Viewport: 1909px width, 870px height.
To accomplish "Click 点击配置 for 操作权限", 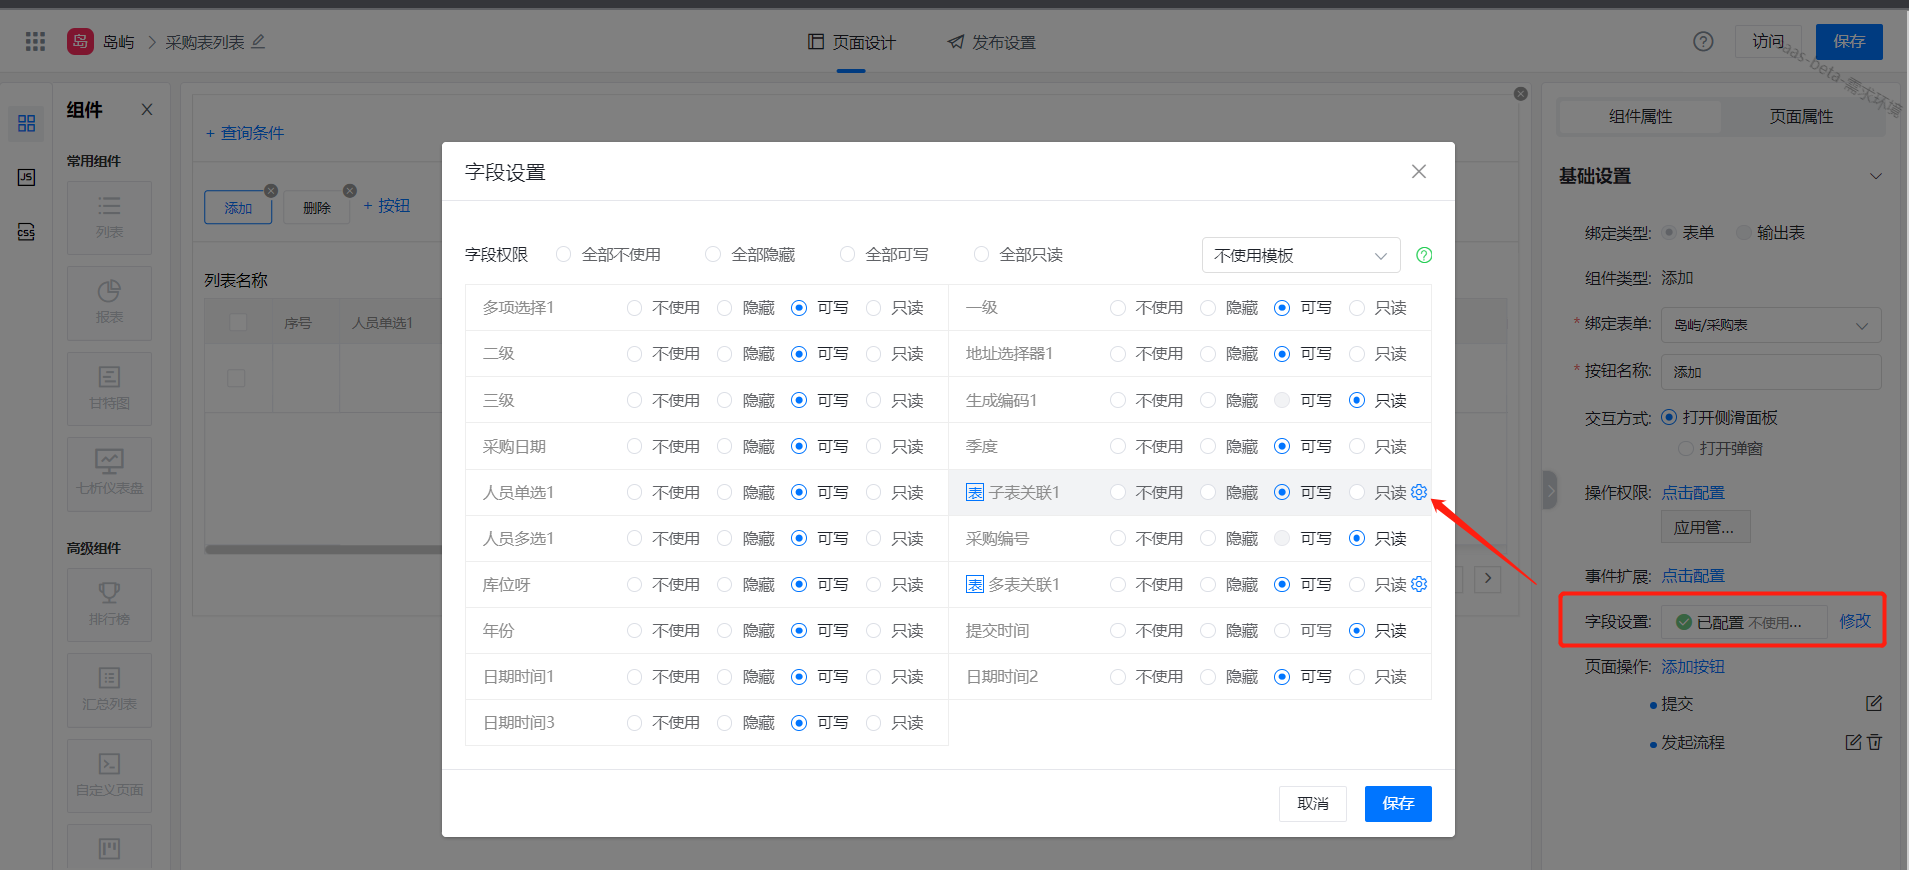I will [1693, 492].
